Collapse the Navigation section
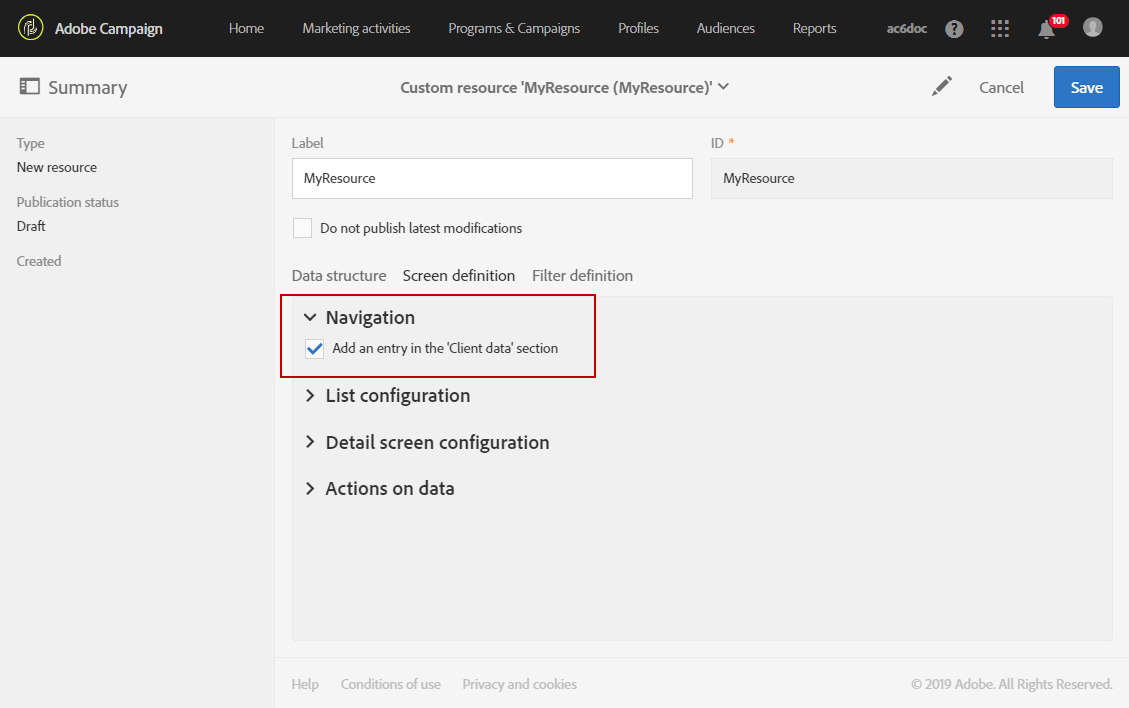The width and height of the screenshot is (1129, 708). [311, 316]
